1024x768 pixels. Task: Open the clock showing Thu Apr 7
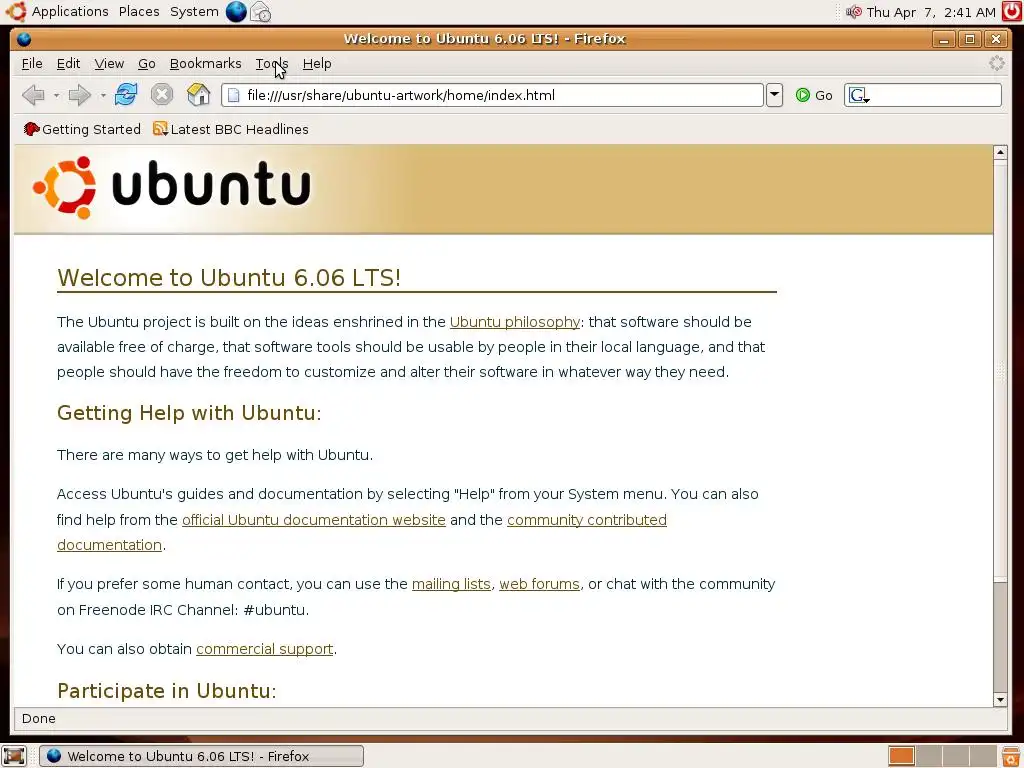tap(931, 12)
